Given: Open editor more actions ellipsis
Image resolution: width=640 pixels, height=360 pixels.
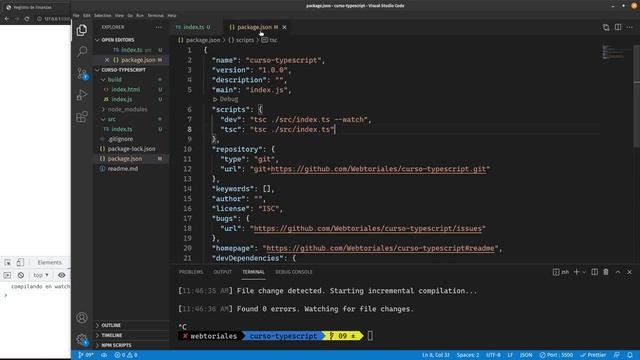Looking at the screenshot, I should [x=629, y=27].
